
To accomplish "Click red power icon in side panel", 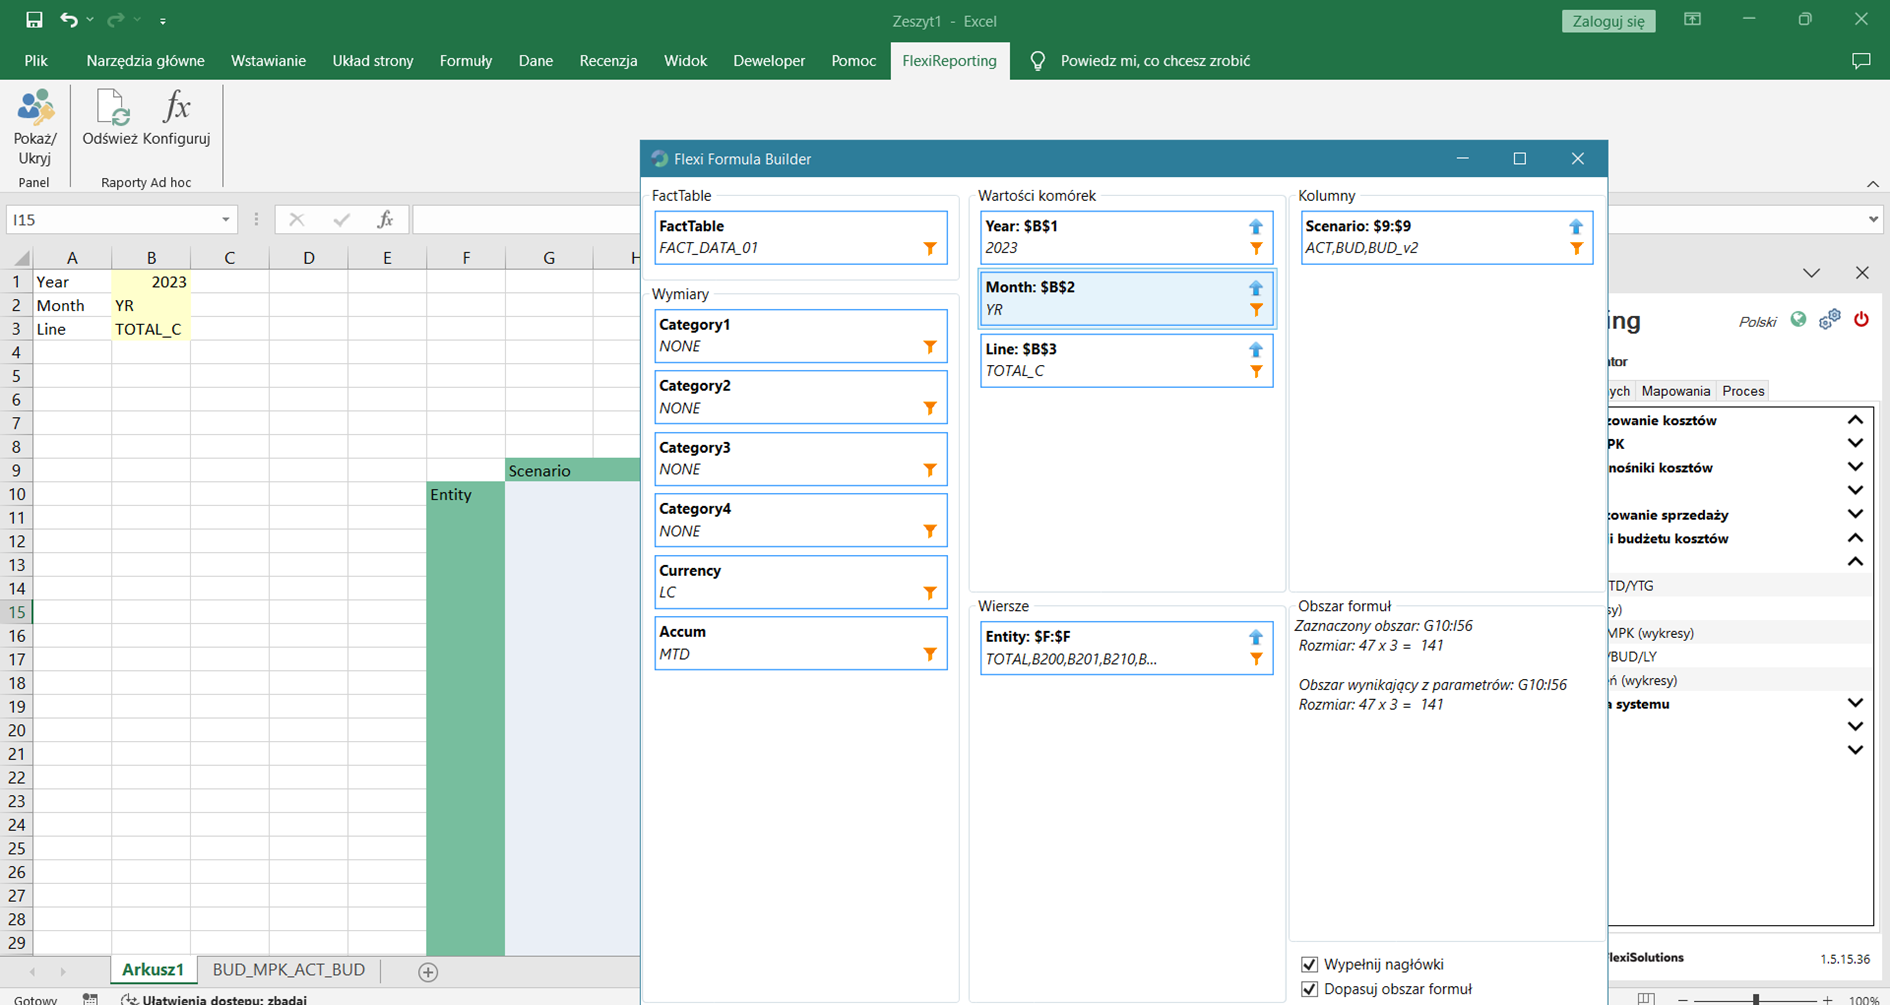I will [x=1861, y=320].
